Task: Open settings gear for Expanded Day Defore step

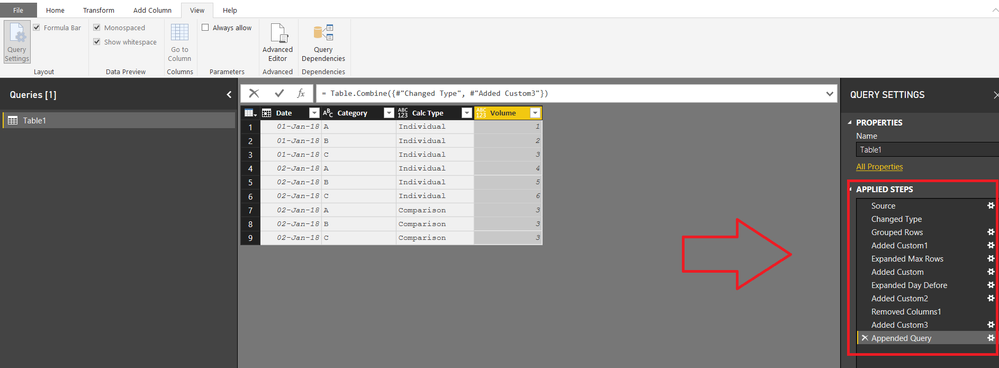Action: (x=990, y=285)
